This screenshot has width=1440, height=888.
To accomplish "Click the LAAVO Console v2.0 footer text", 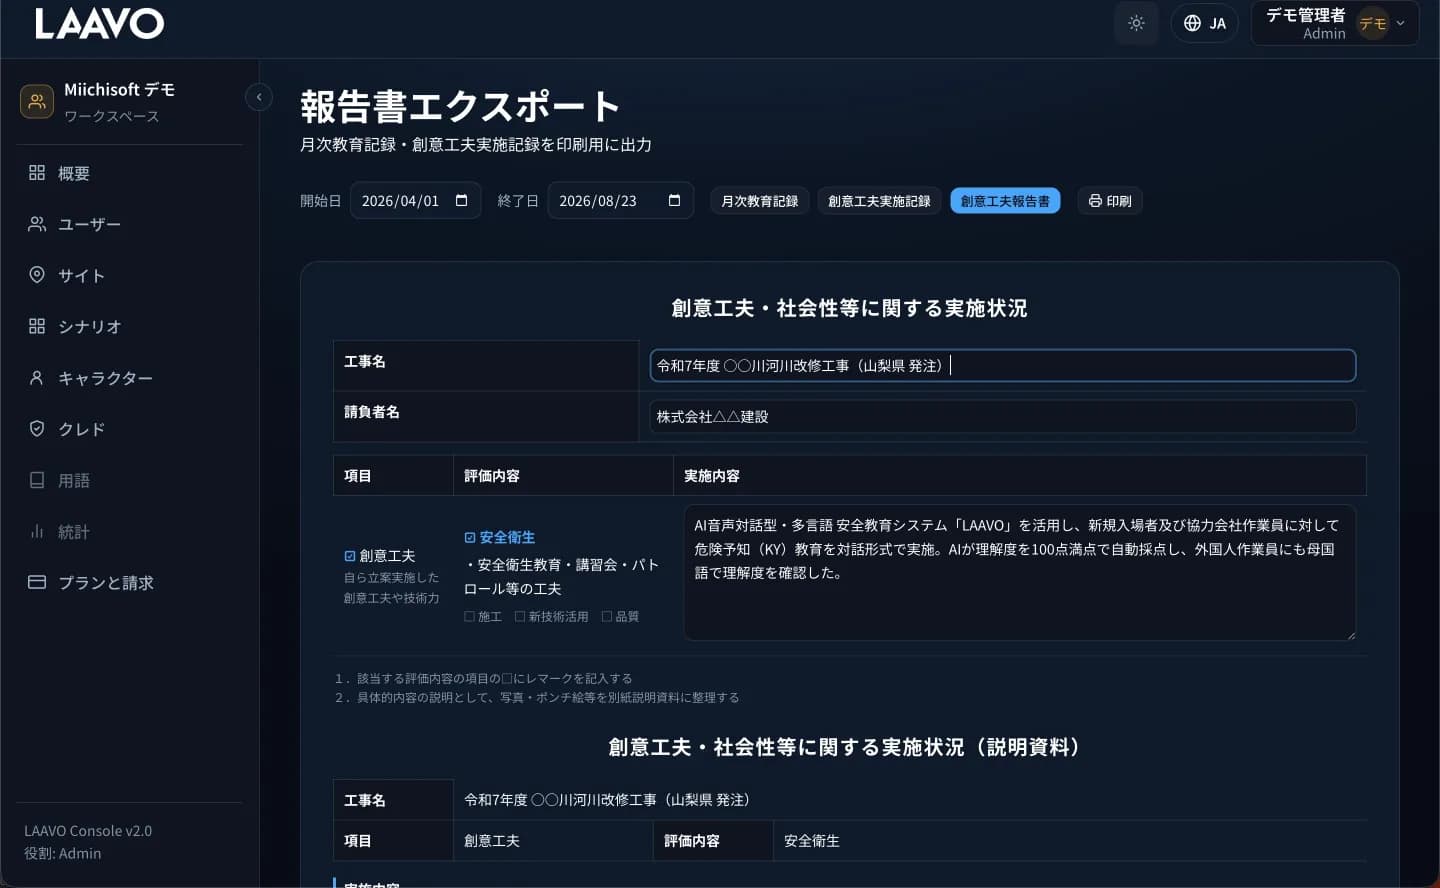I will coord(88,831).
